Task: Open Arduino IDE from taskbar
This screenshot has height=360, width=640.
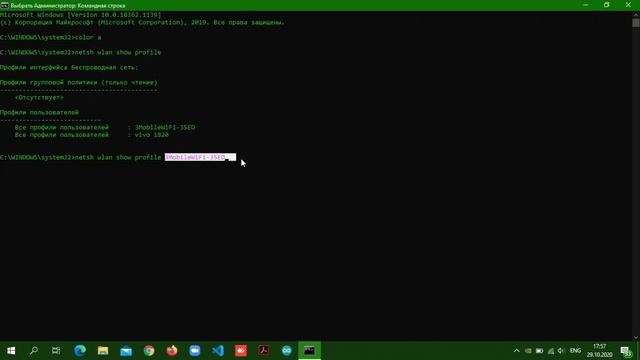Action: pos(287,351)
